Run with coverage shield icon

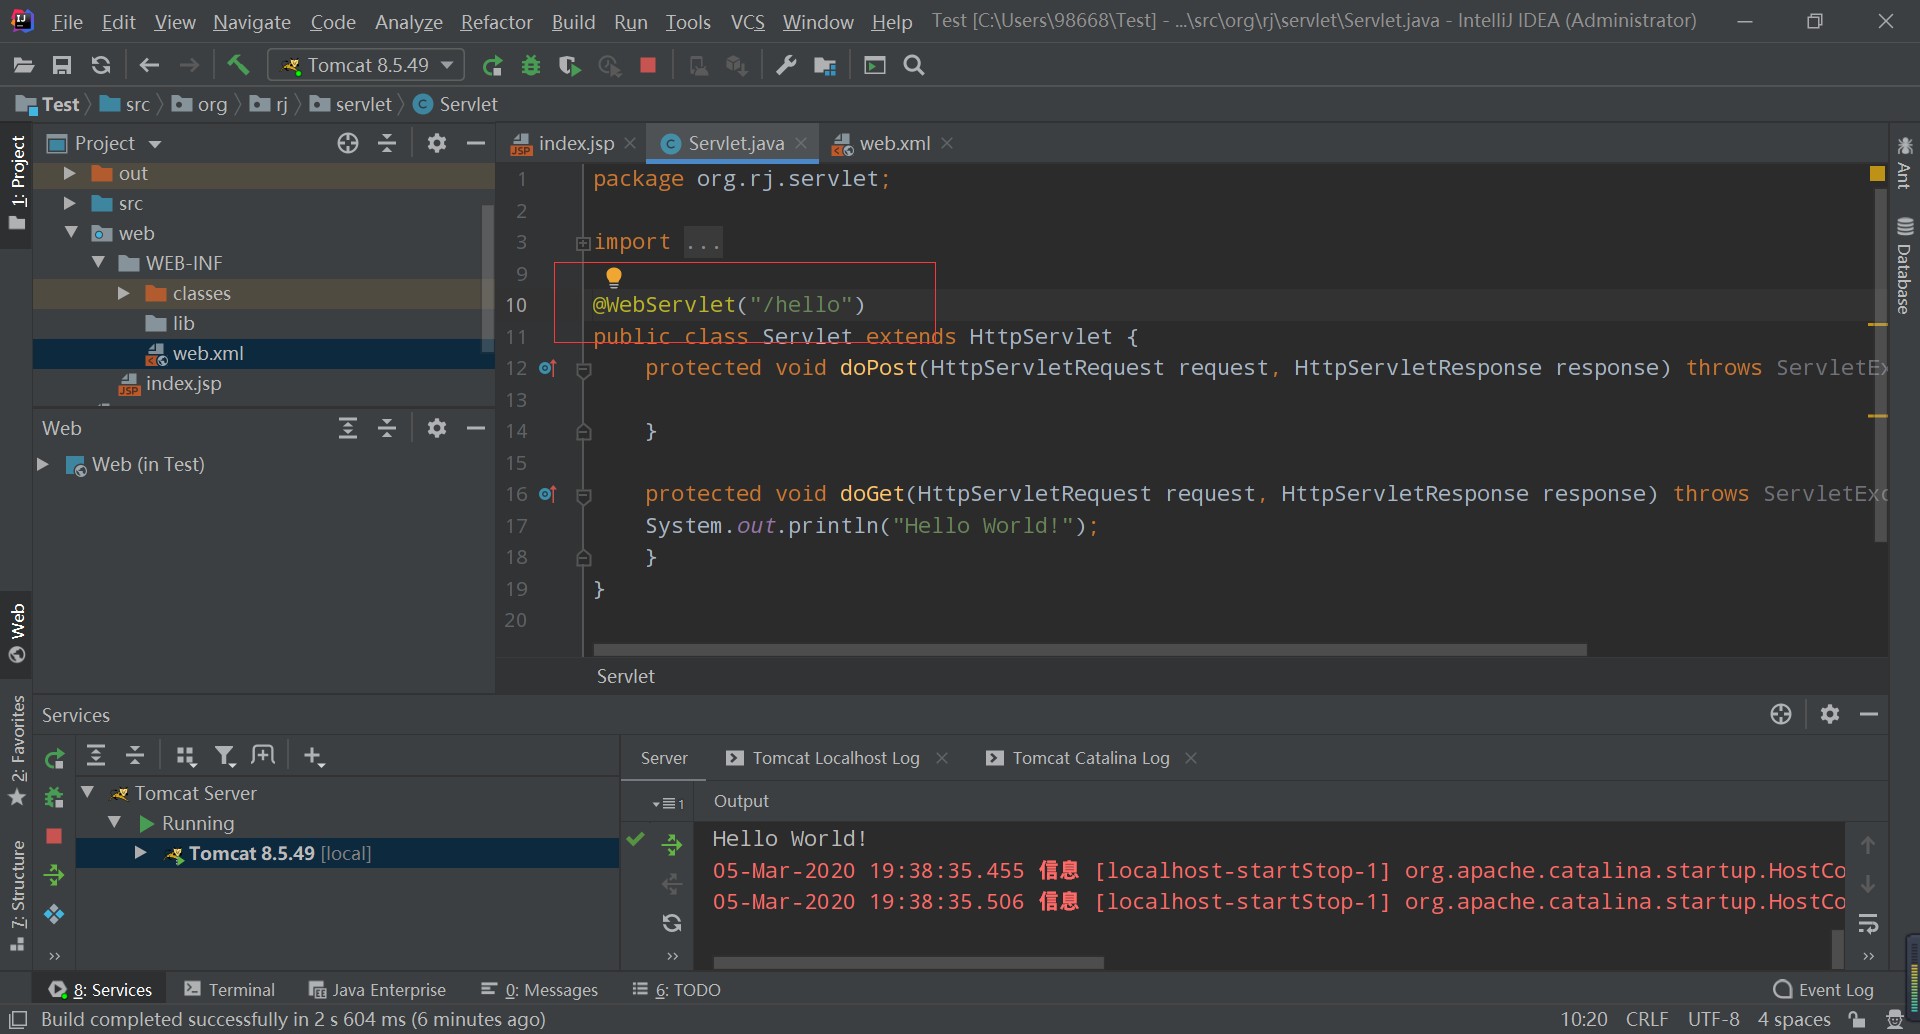570,66
